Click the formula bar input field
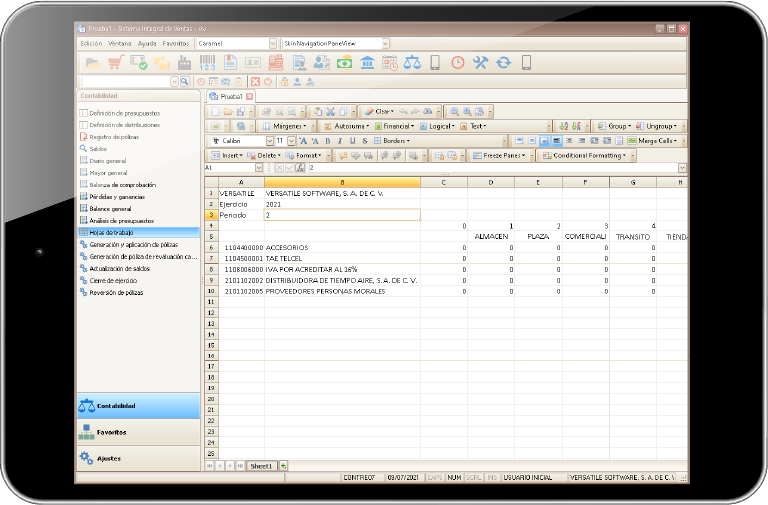Screen dimensions: 768x505 pyautogui.click(x=493, y=168)
